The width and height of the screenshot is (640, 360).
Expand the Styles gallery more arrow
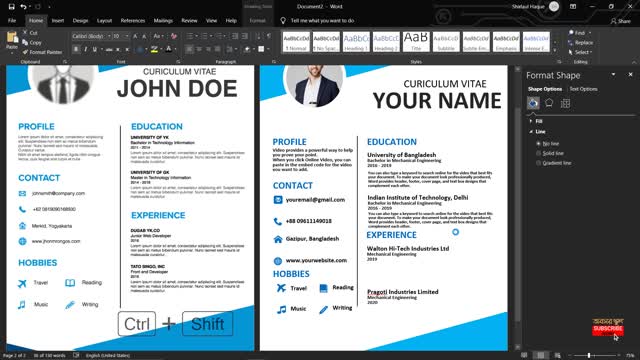tap(555, 50)
